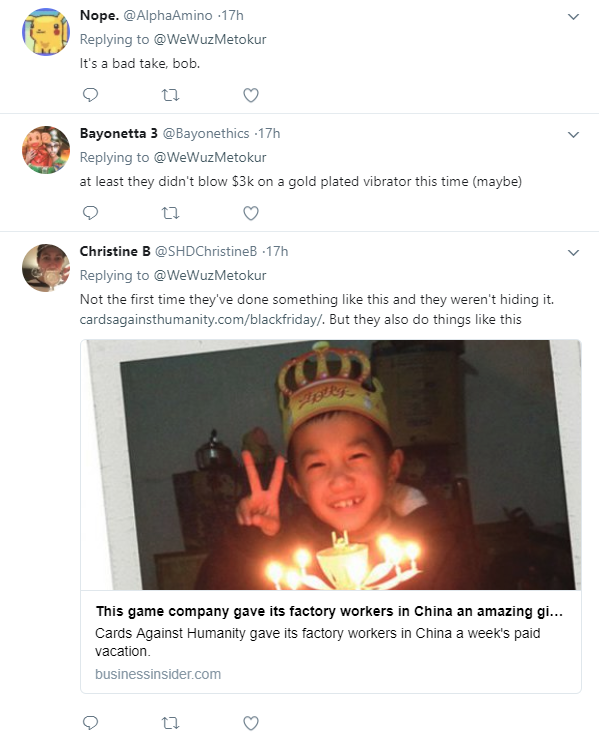Open the @AlphaAmino handle
The image size is (599, 738).
pyautogui.click(x=168, y=16)
